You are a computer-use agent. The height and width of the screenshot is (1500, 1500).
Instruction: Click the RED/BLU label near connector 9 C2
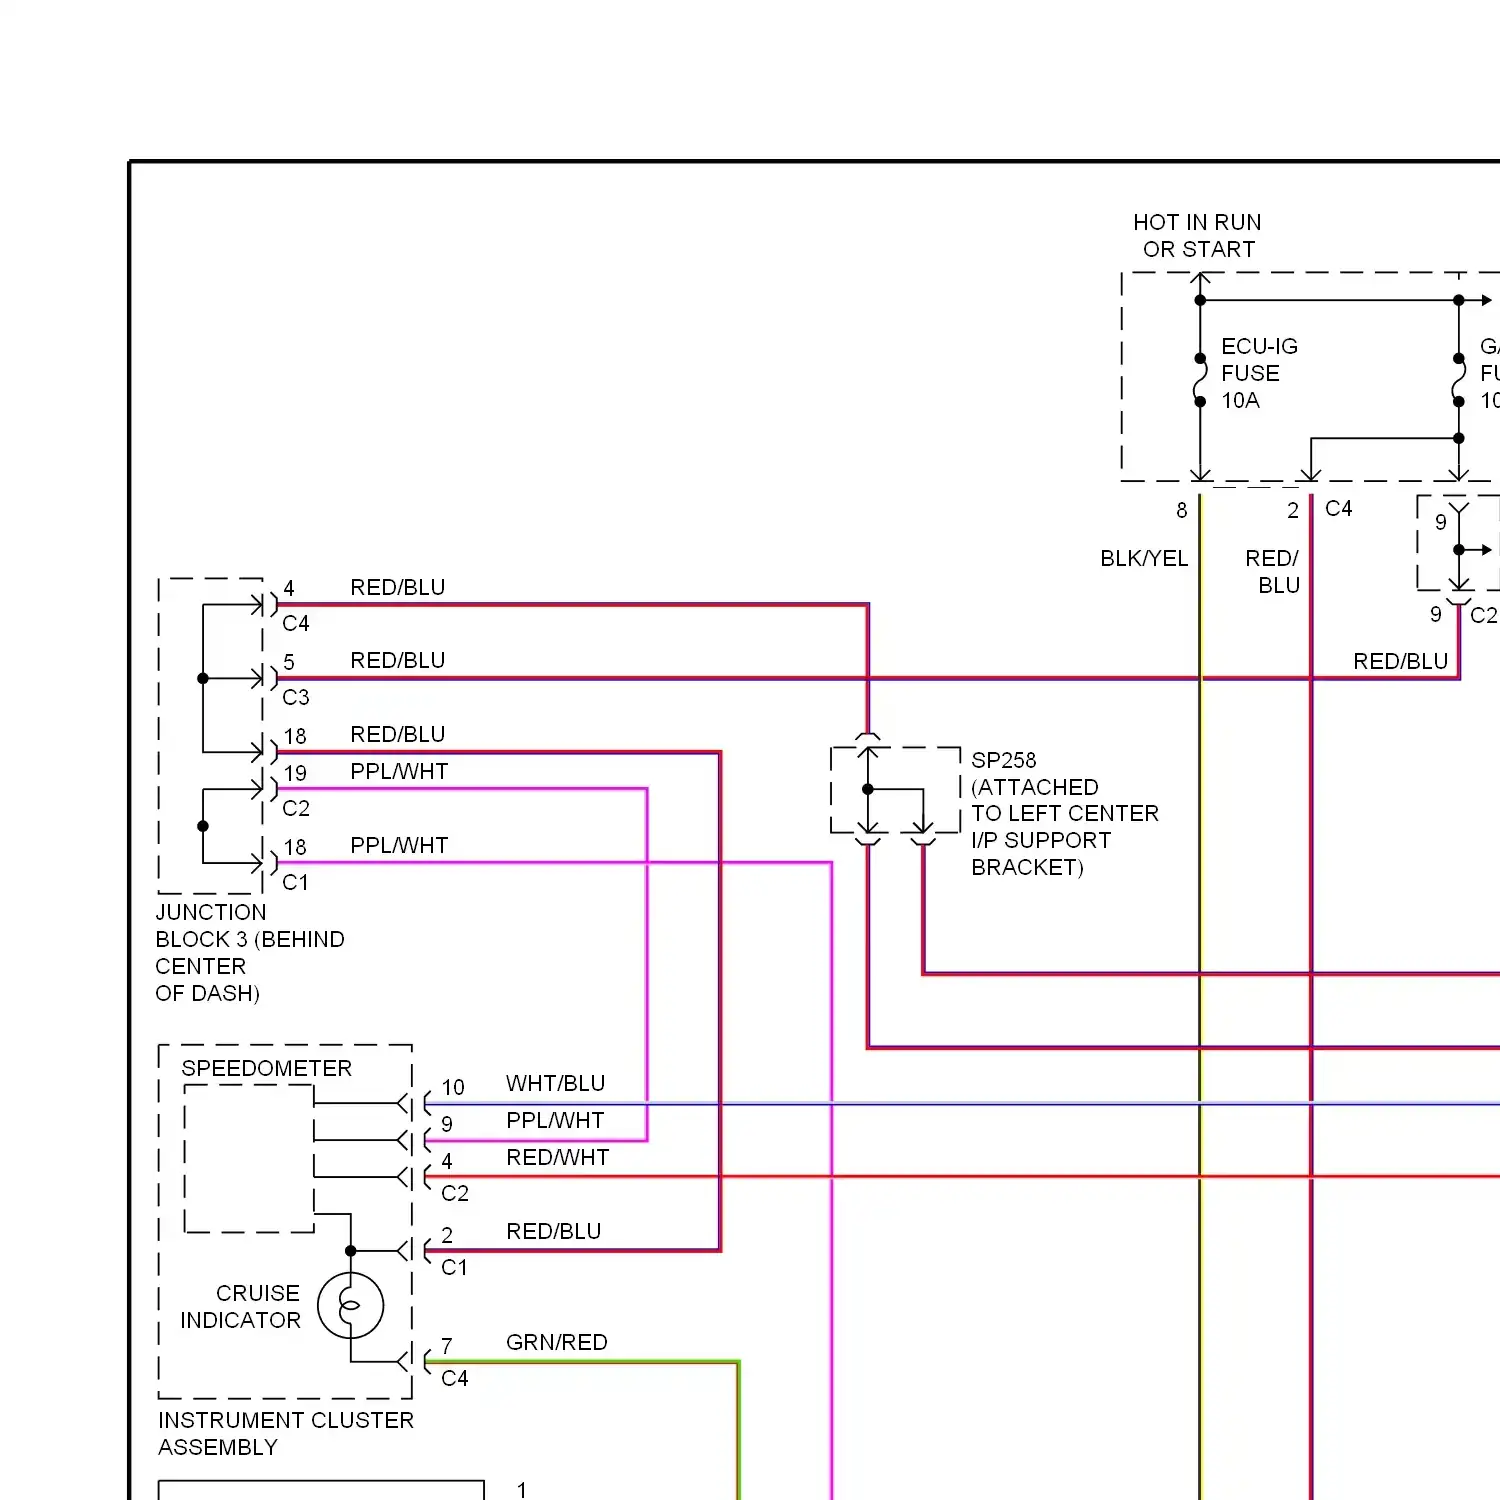click(1400, 661)
